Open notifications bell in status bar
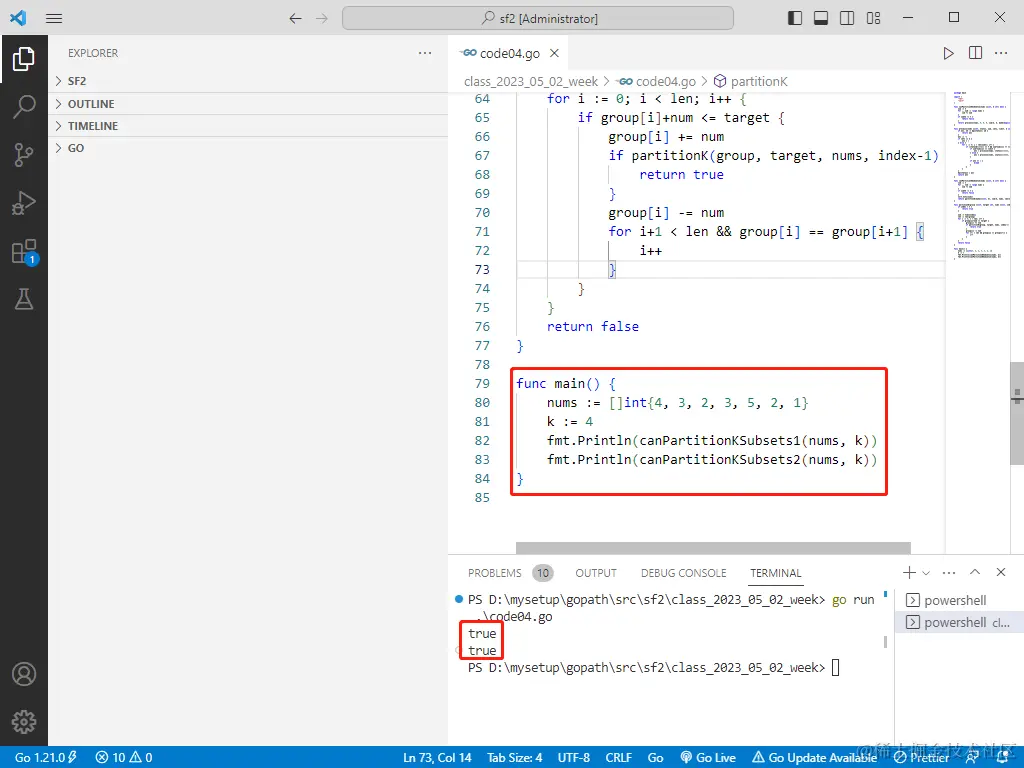1024x768 pixels. coord(1002,757)
